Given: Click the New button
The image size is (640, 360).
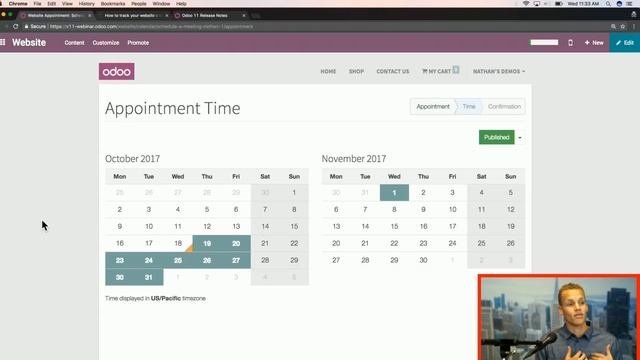Looking at the screenshot, I should click(x=594, y=42).
